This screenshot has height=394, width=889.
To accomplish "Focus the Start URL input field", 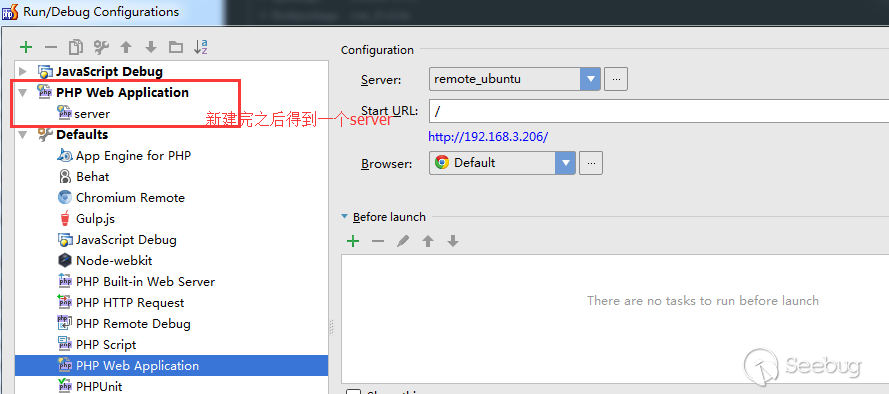I will click(x=659, y=111).
